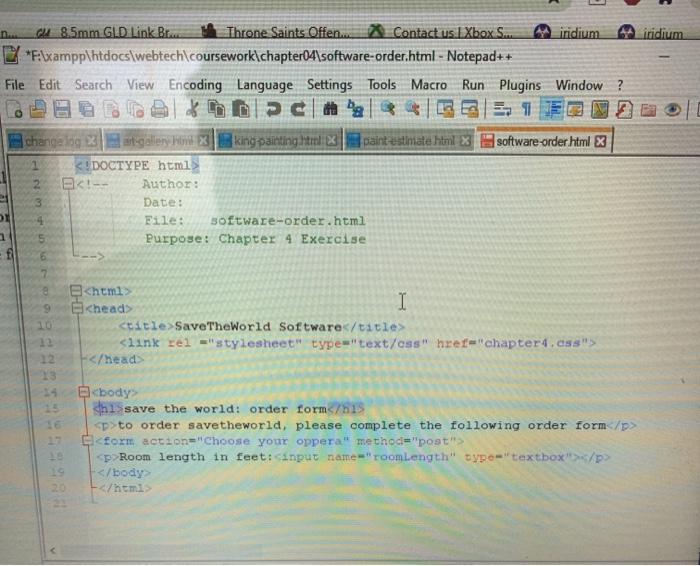Click the Close document toolbar icon
The image size is (700, 566).
tap(111, 109)
